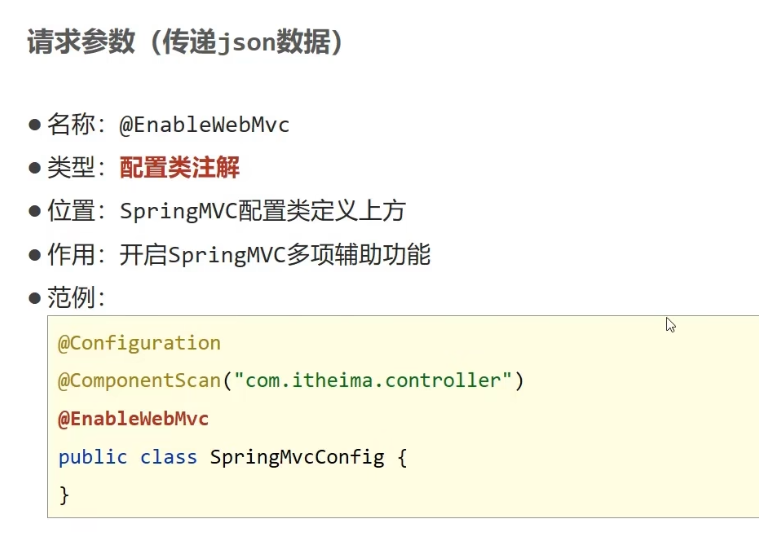This screenshot has width=759, height=538.
Task: Select the @EnableWebMvc name text
Action: [204, 125]
